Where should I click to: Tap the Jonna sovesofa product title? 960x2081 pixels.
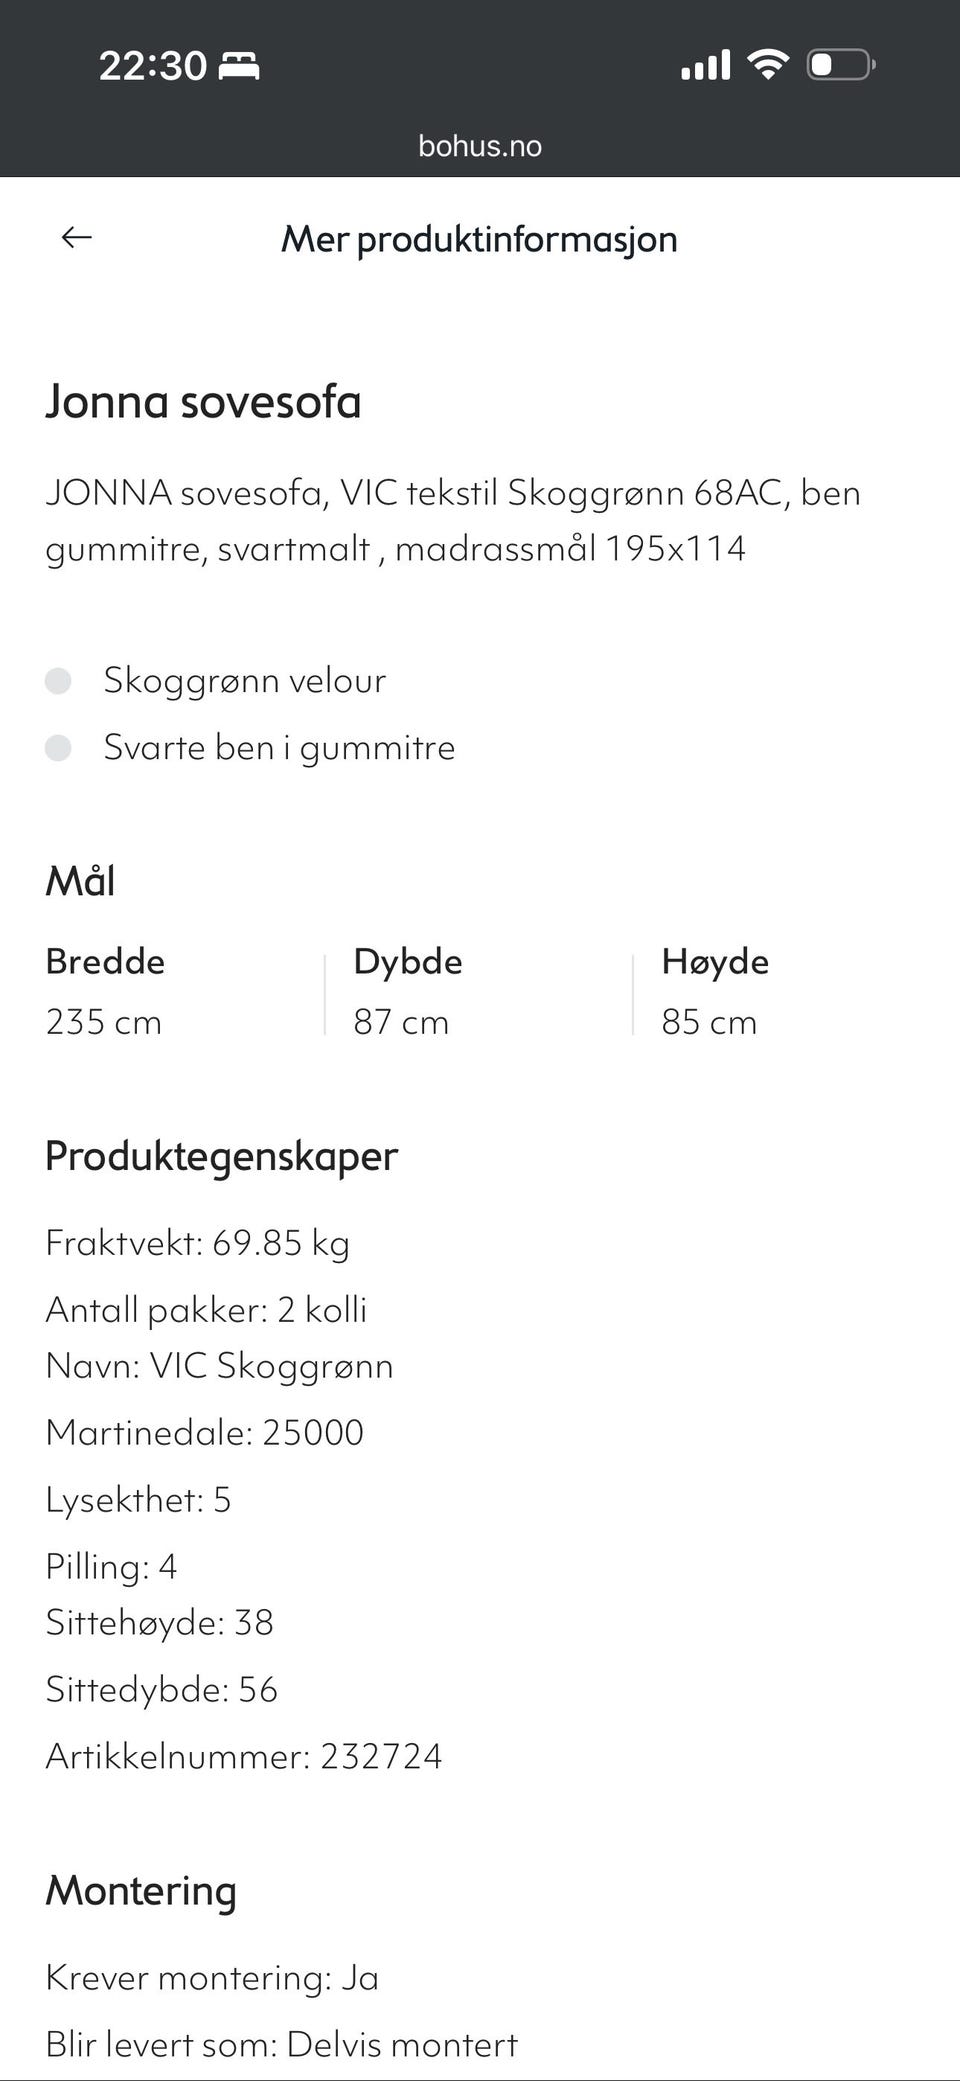[205, 402]
